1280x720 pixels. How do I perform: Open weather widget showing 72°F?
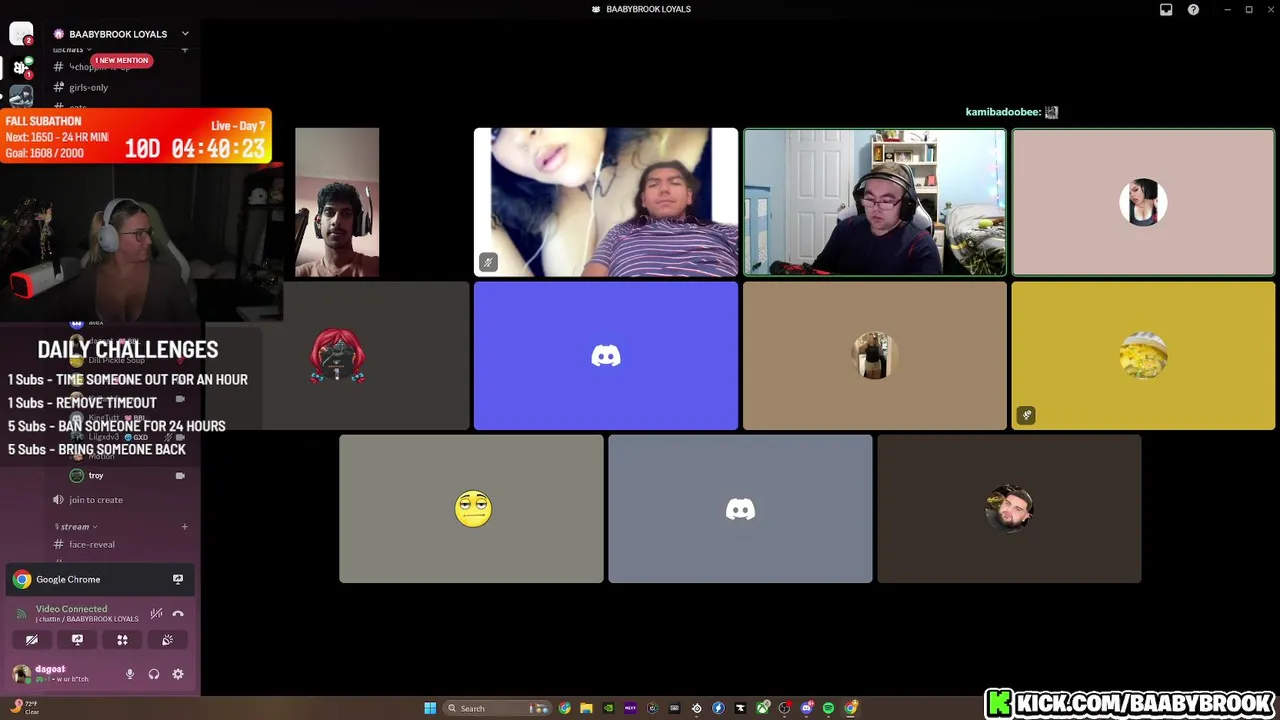point(26,707)
